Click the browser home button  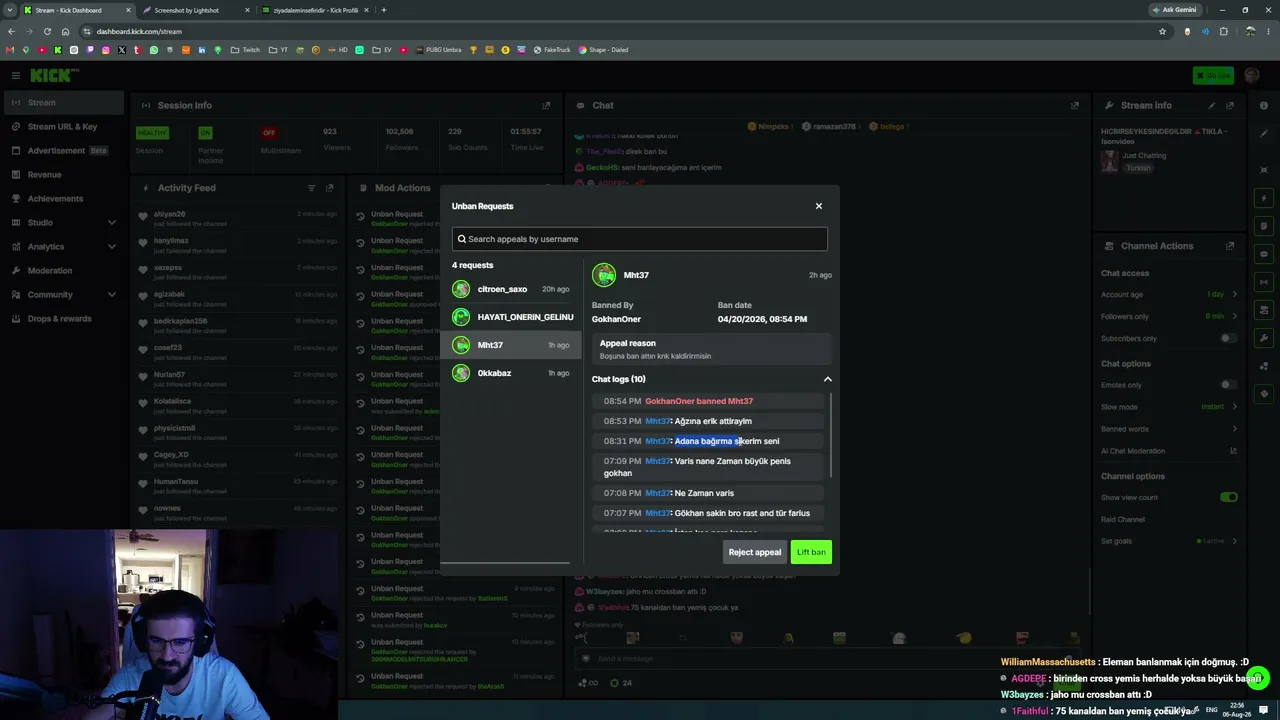[x=65, y=31]
